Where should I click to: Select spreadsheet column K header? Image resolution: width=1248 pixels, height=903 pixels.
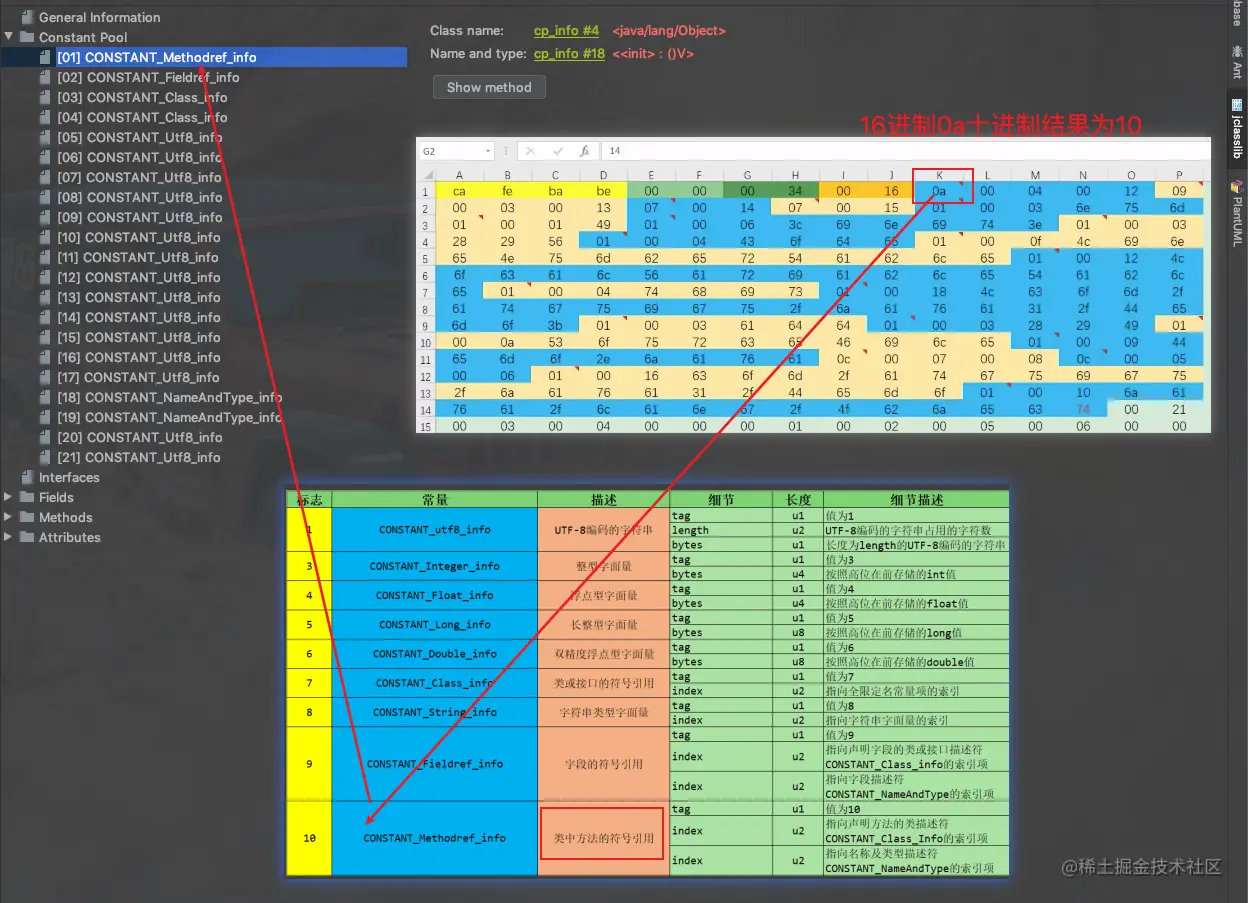pos(939,175)
